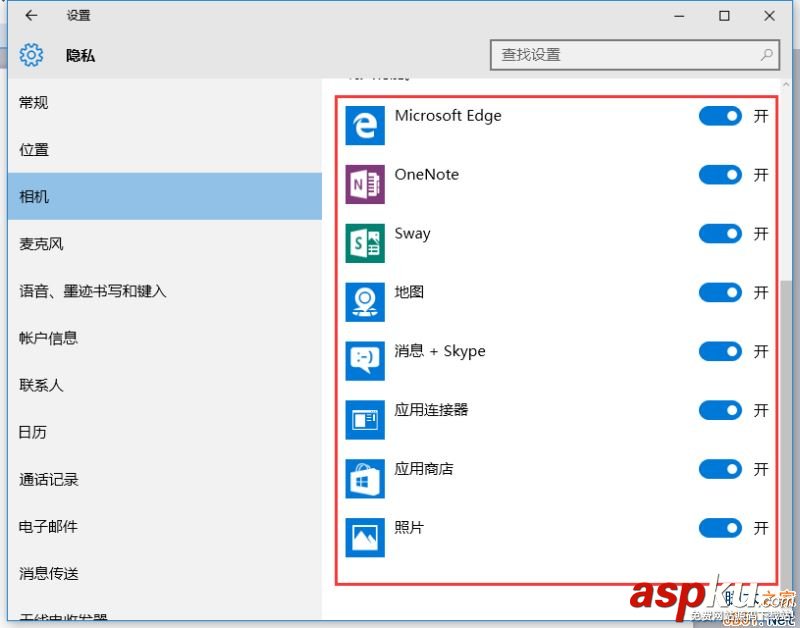Click the 地图 maps app icon
800x628 pixels.
(x=365, y=302)
